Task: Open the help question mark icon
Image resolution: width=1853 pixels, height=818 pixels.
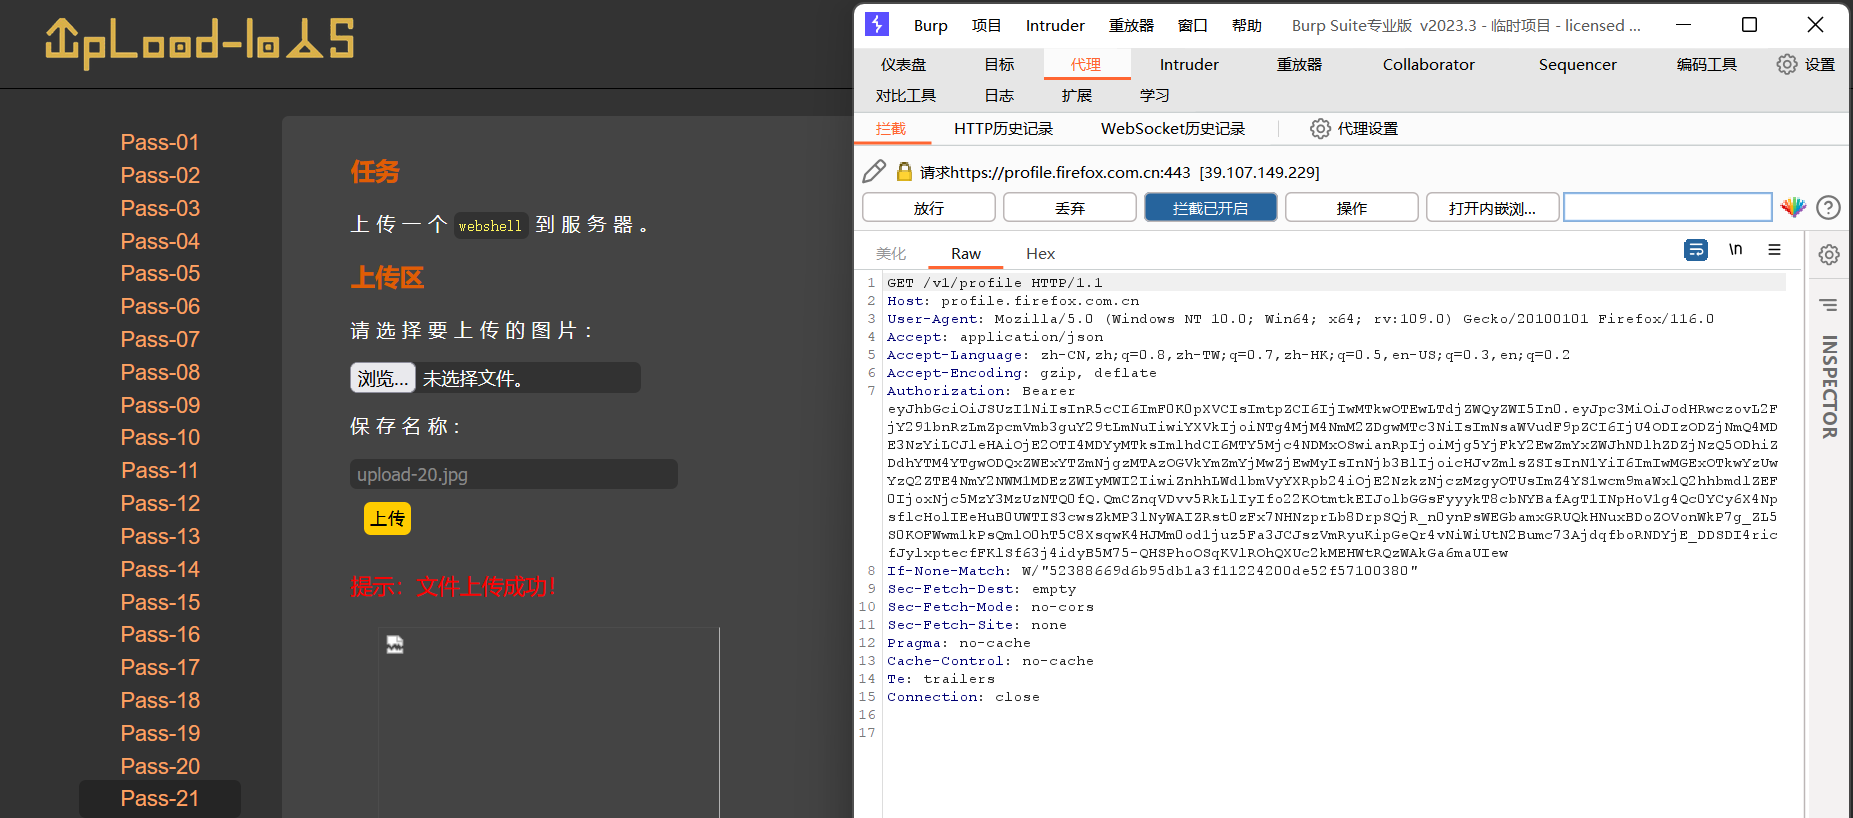Action: (x=1828, y=207)
